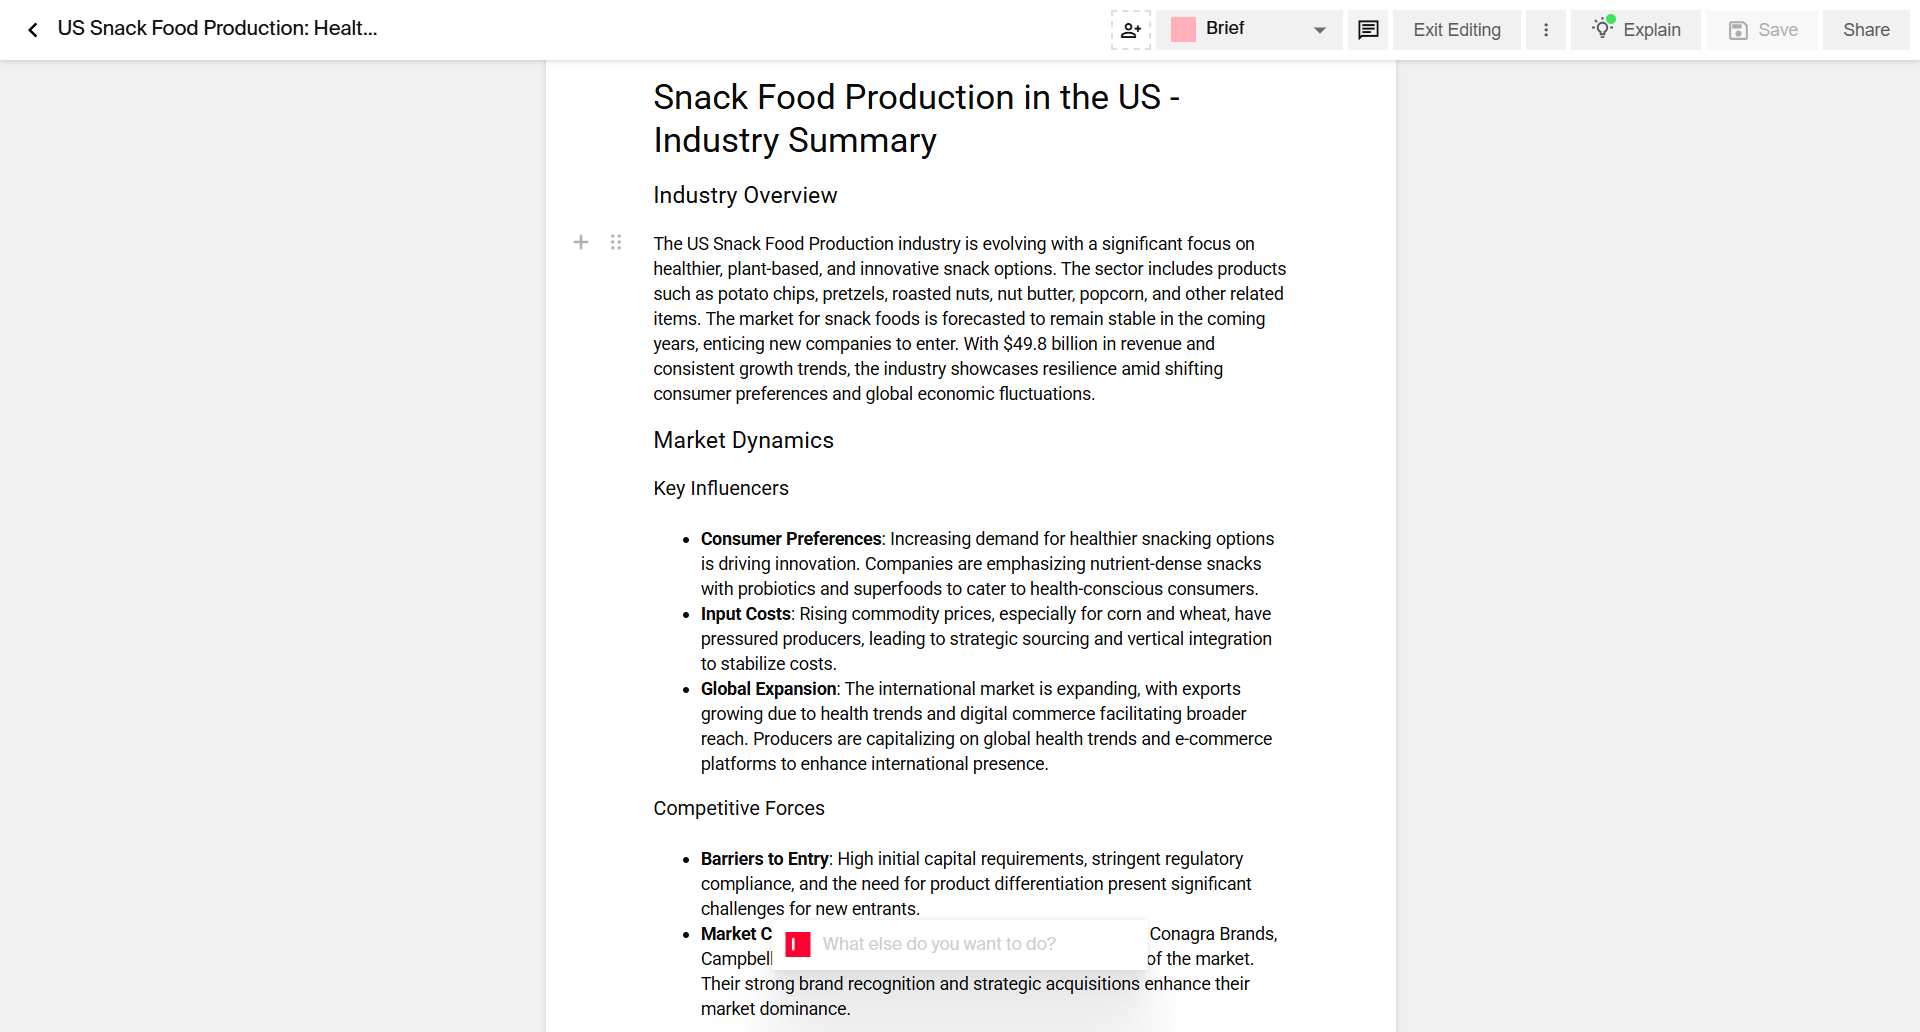Navigate back using the left arrow icon
This screenshot has width=1920, height=1032.
pyautogui.click(x=33, y=29)
